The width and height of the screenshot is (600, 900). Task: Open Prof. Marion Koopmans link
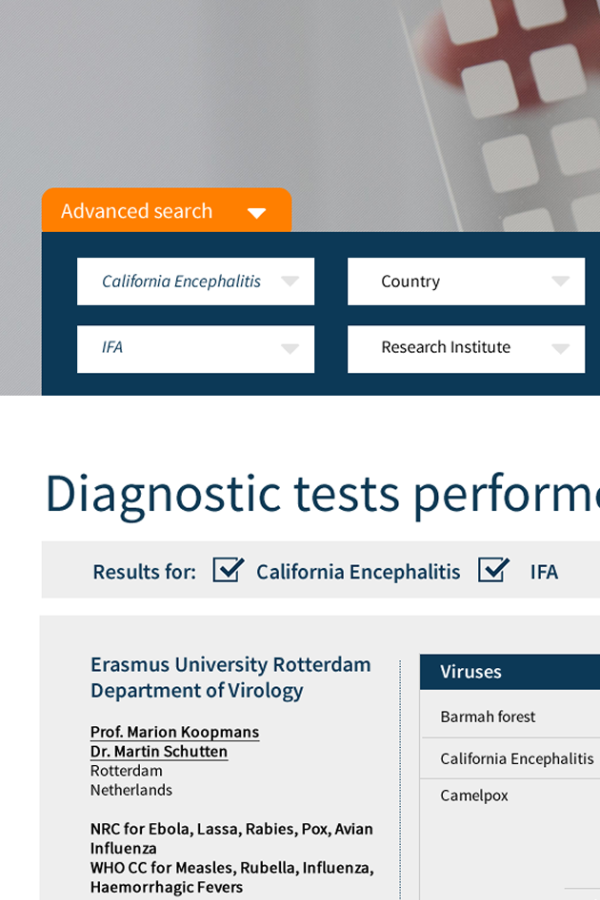tap(175, 732)
